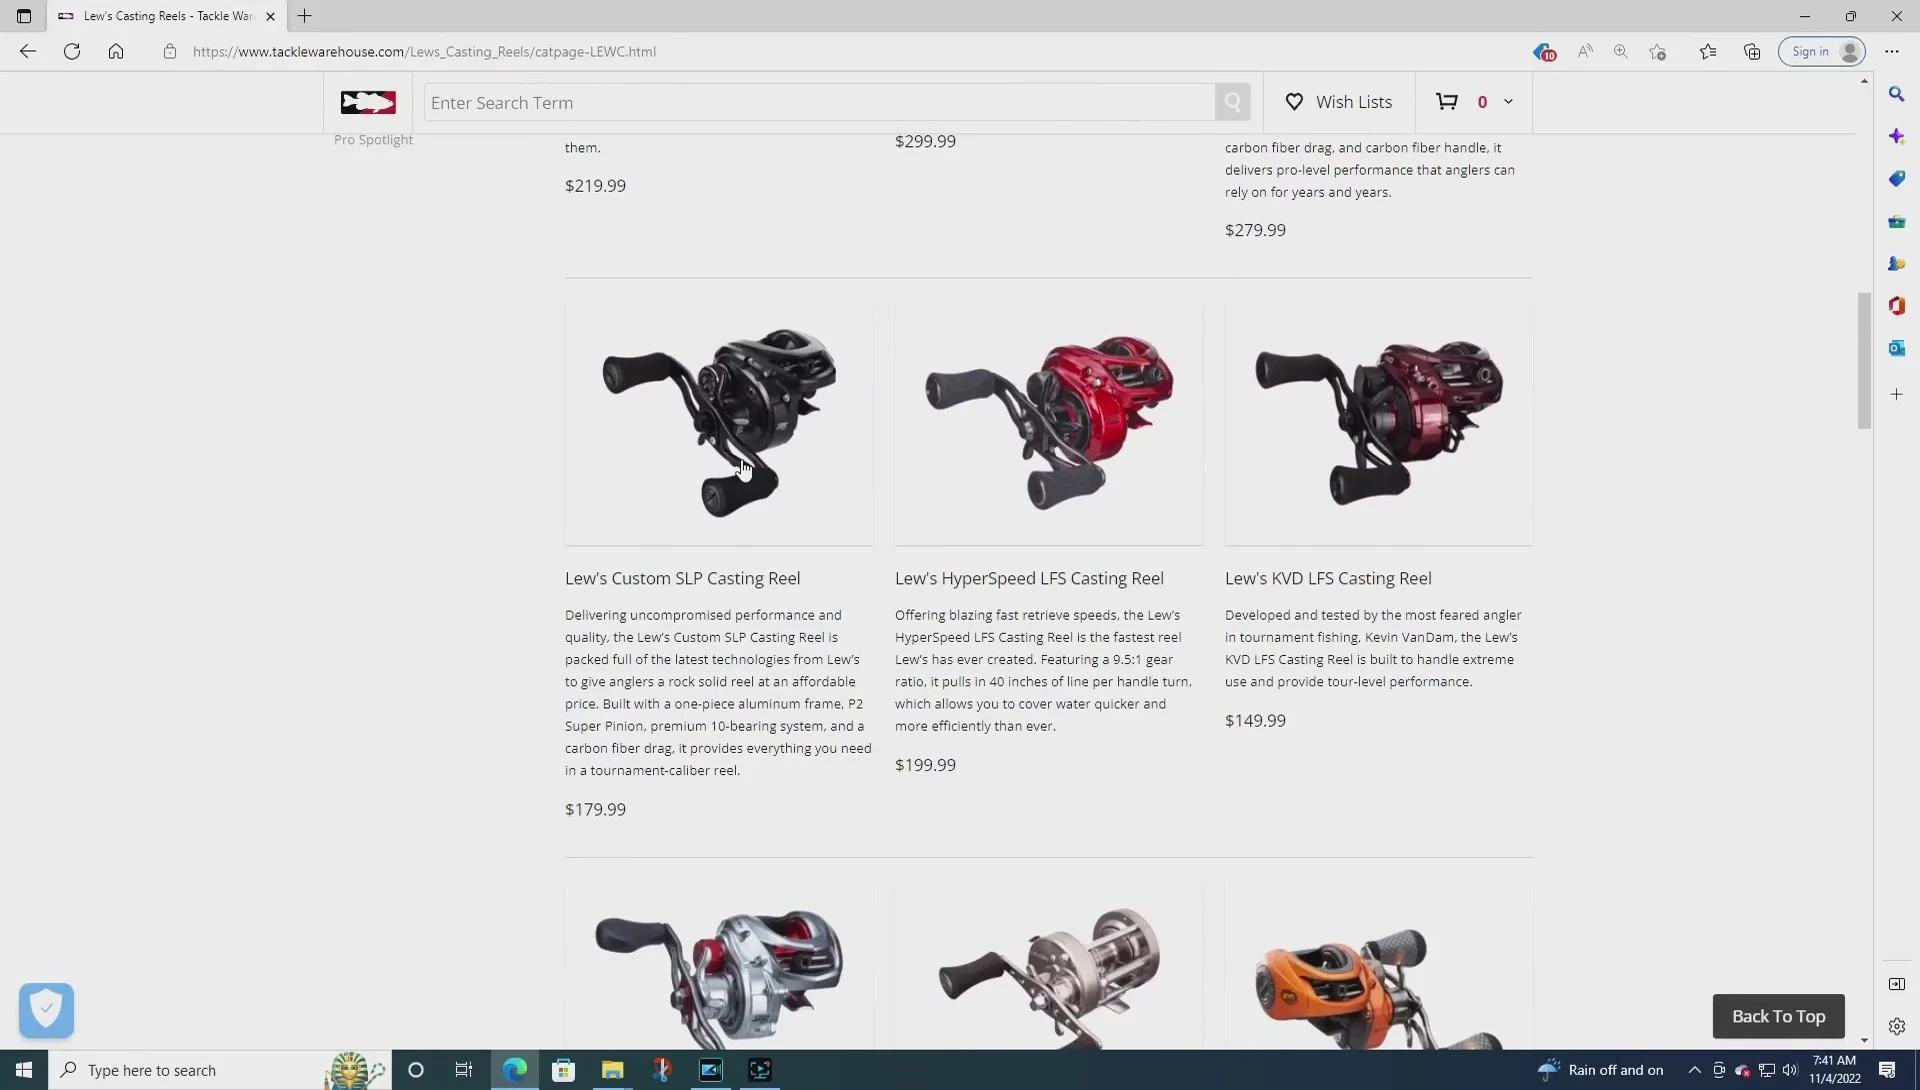This screenshot has width=1920, height=1090.
Task: Open weather Rain off and on widget
Action: pos(1601,1070)
